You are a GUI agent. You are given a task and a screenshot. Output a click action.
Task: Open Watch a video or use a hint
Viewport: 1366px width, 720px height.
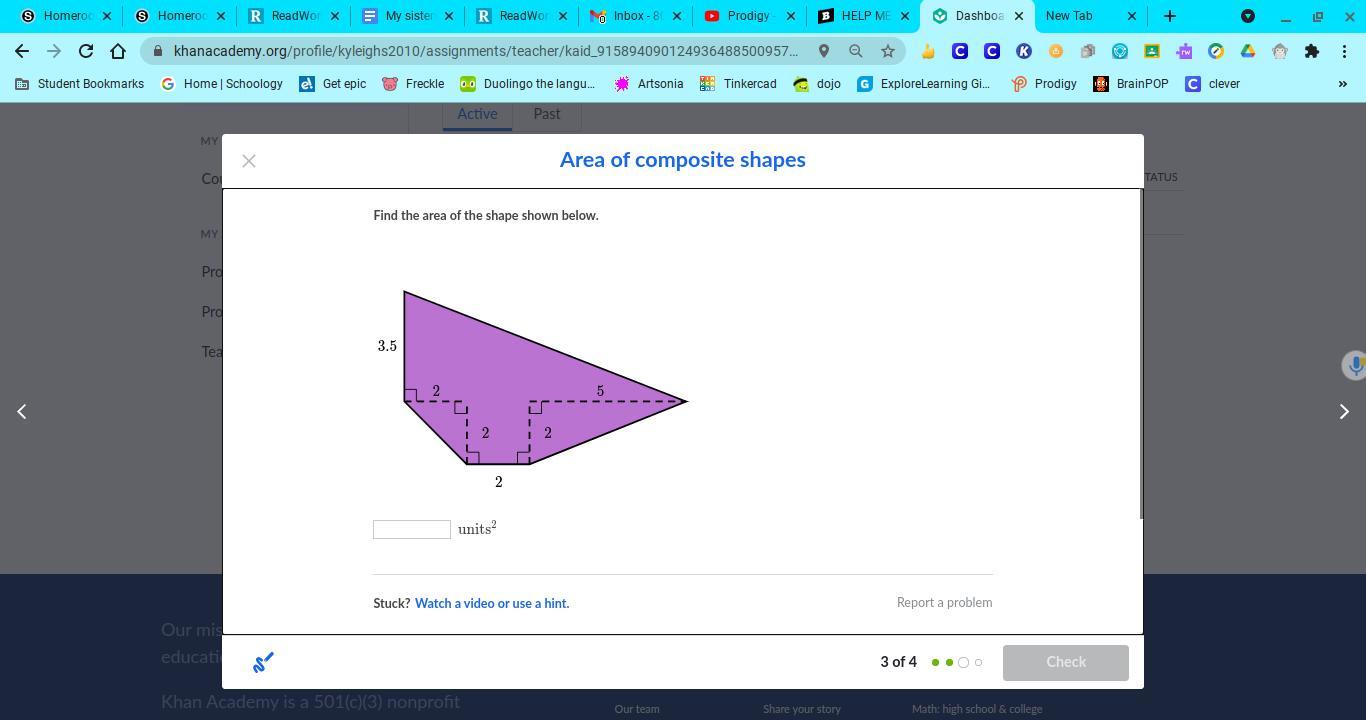pyautogui.click(x=492, y=603)
